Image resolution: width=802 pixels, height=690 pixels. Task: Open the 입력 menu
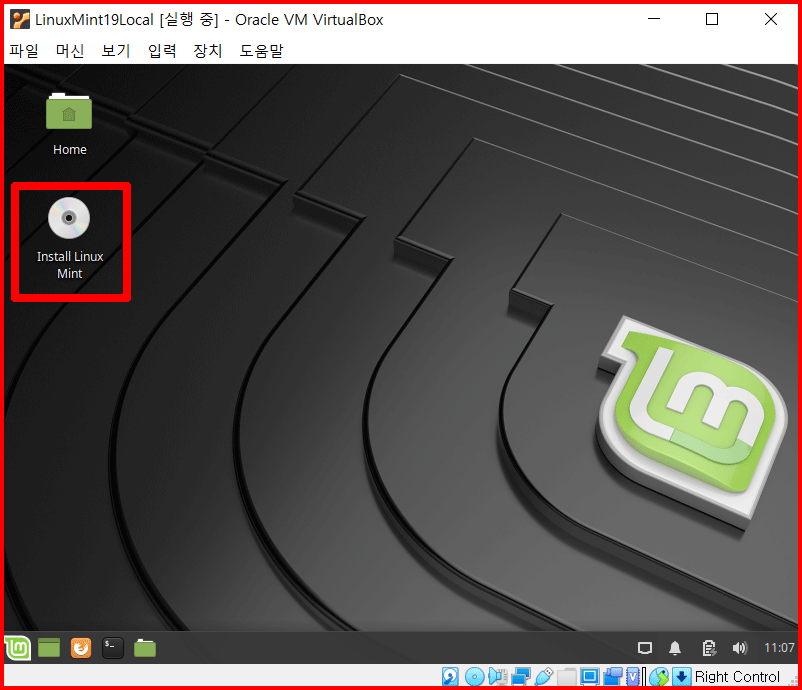[162, 51]
